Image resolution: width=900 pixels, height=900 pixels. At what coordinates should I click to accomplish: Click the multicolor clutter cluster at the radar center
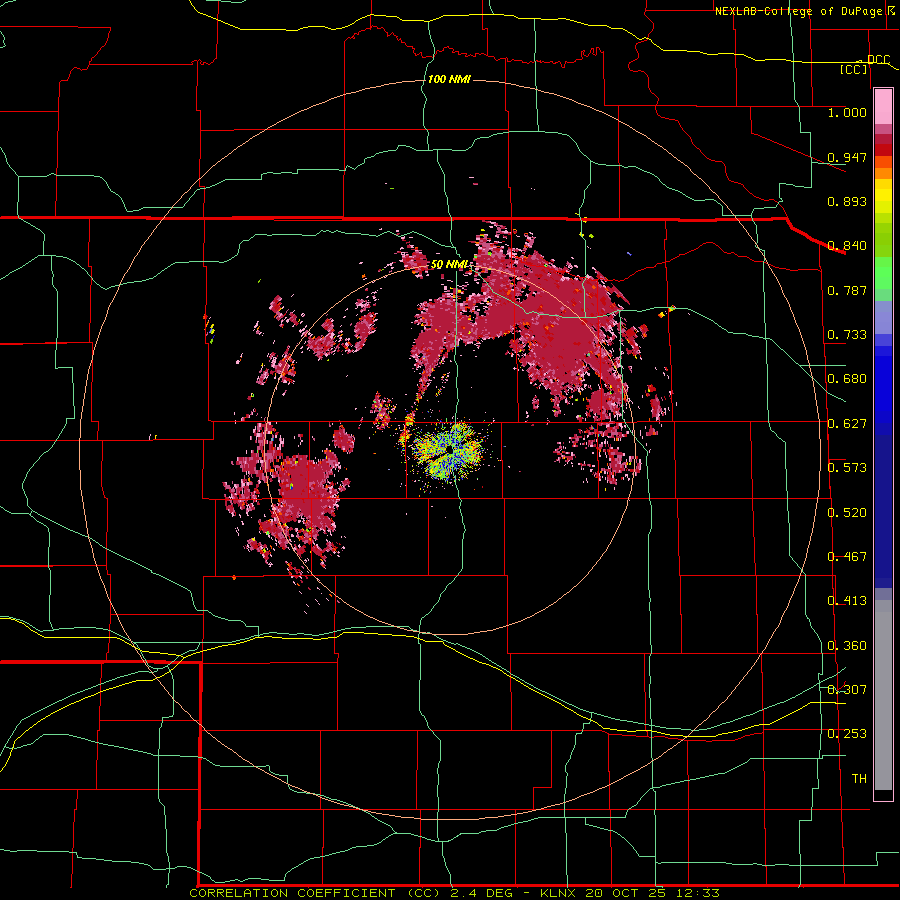pyautogui.click(x=447, y=451)
